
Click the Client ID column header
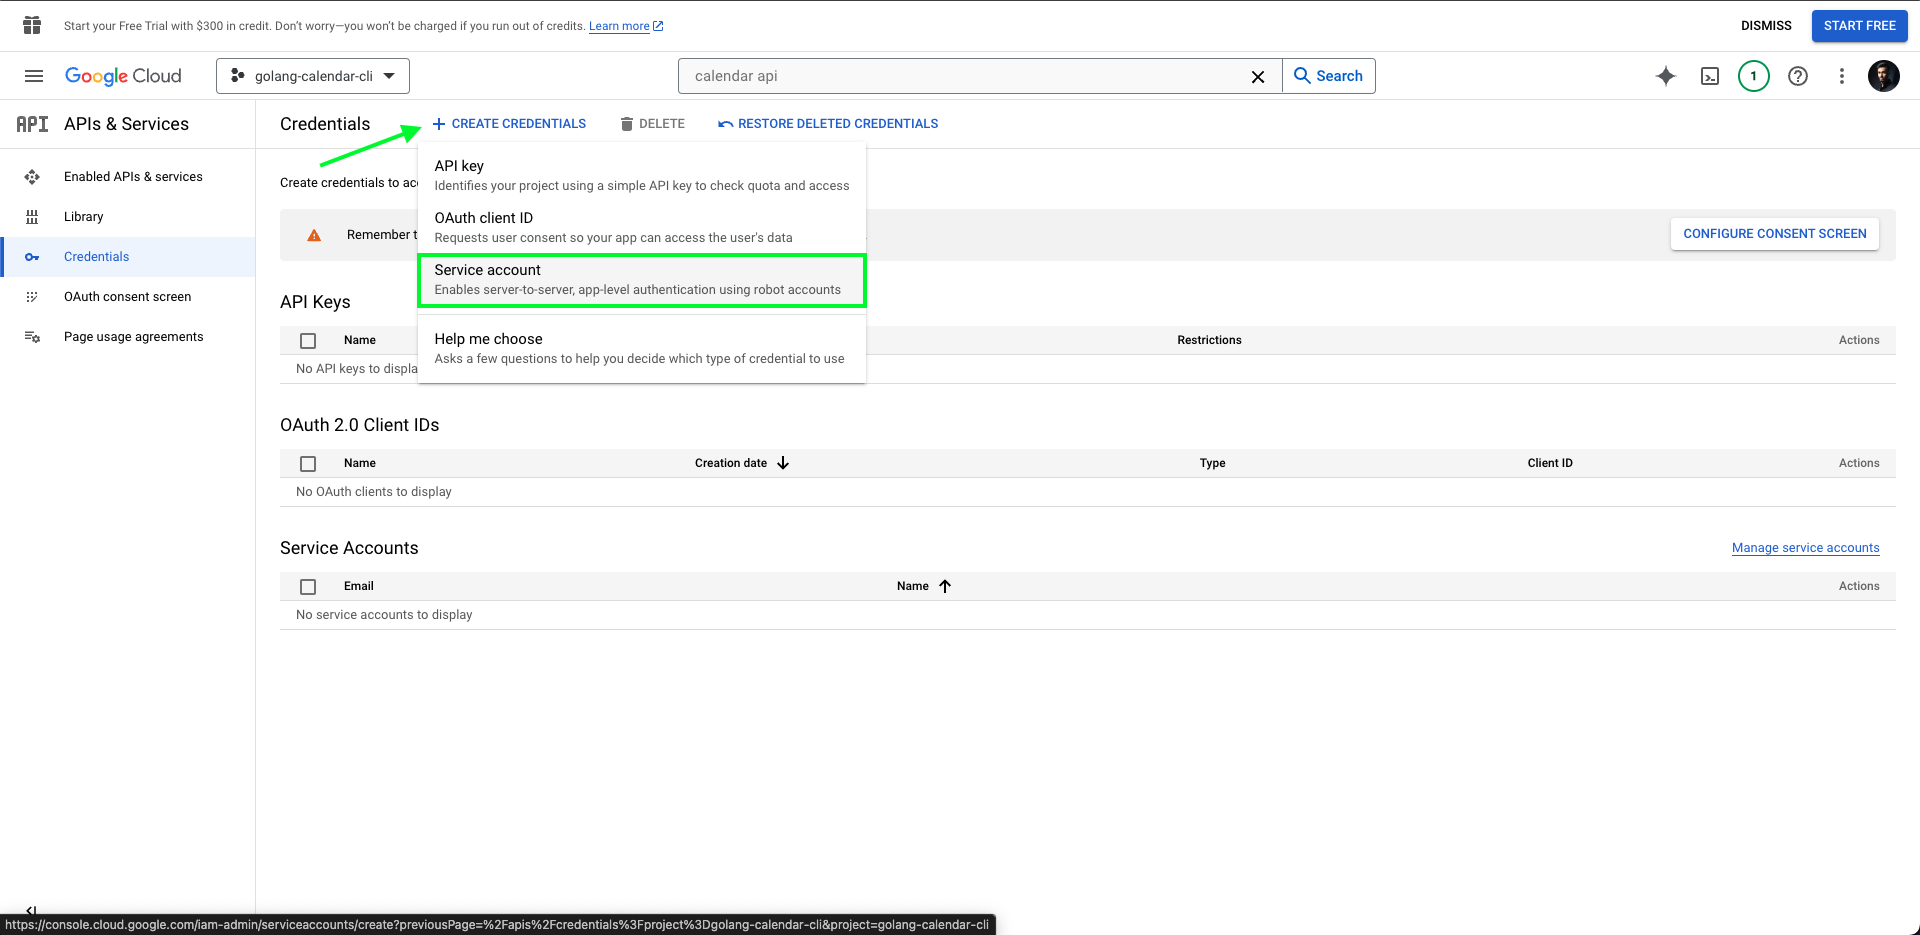[x=1550, y=463]
